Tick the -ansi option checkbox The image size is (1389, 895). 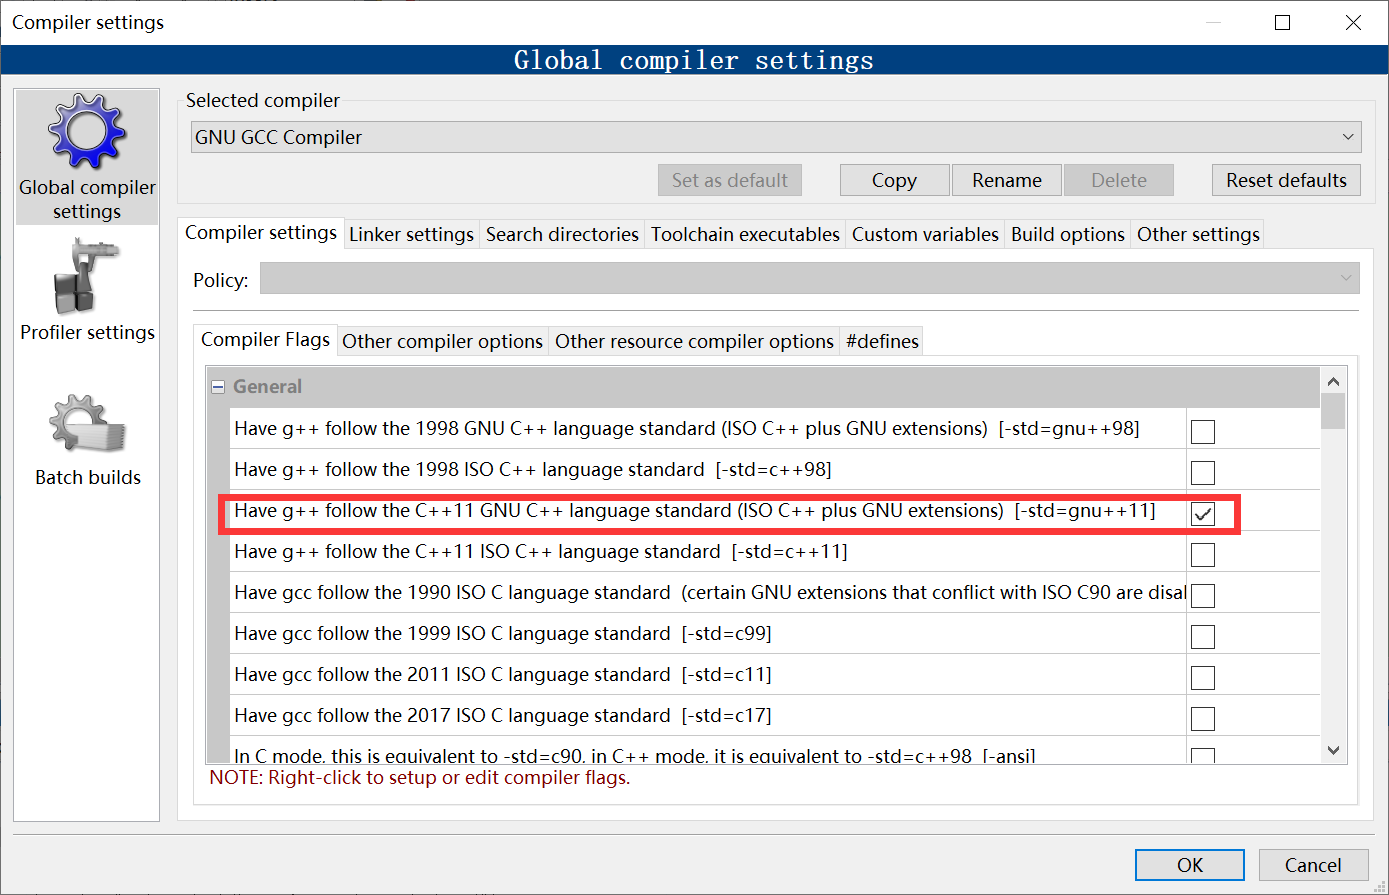point(1203,756)
